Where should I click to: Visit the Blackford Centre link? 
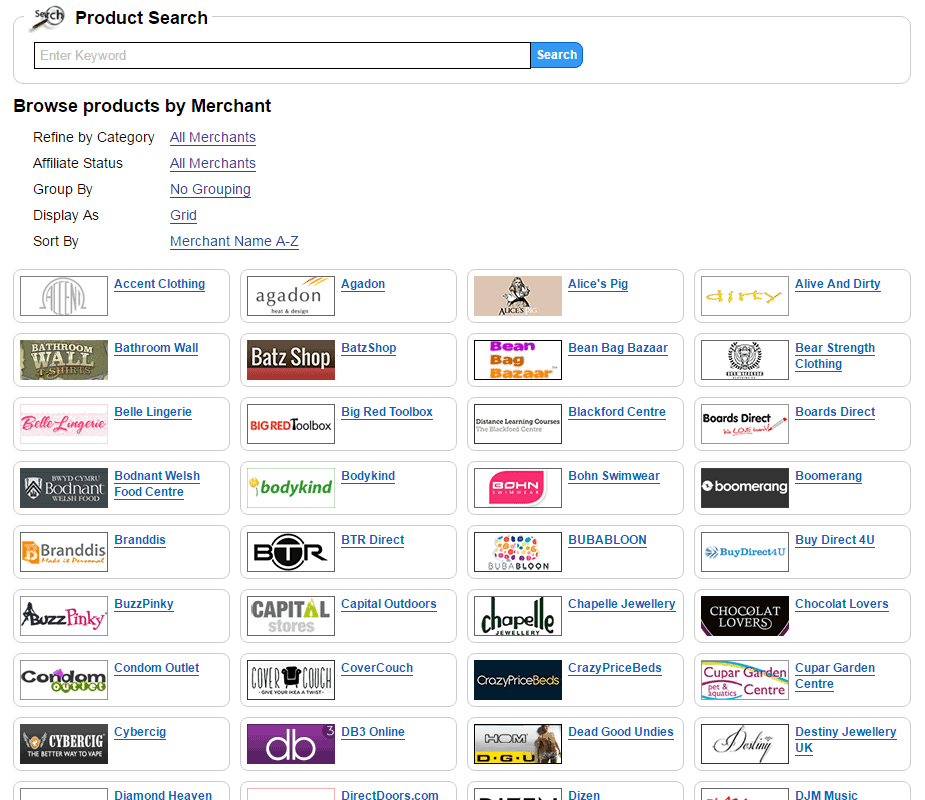(x=617, y=412)
